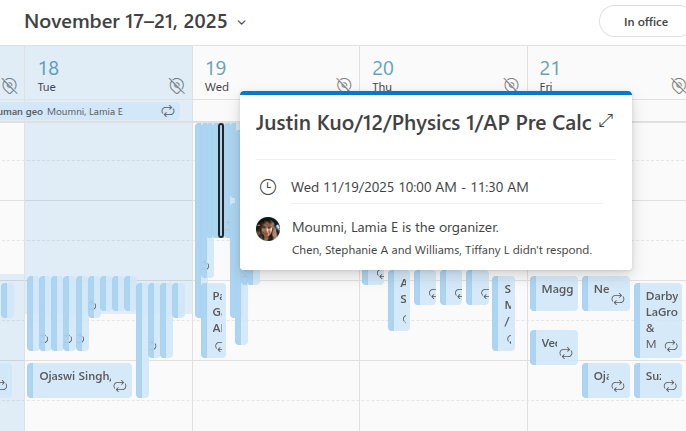The image size is (686, 431).
Task: Expand the event popup to full view
Action: 605,122
